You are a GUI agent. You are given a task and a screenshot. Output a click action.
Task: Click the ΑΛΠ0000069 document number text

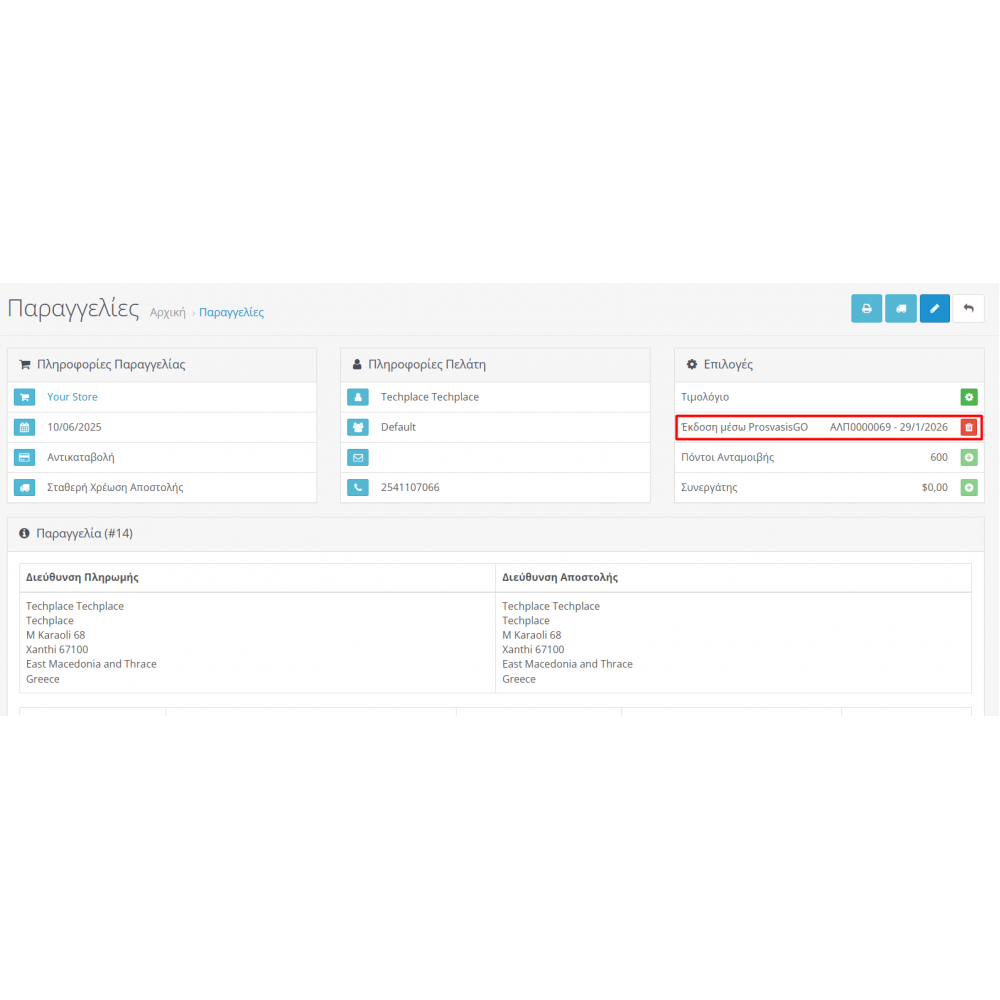coord(860,427)
